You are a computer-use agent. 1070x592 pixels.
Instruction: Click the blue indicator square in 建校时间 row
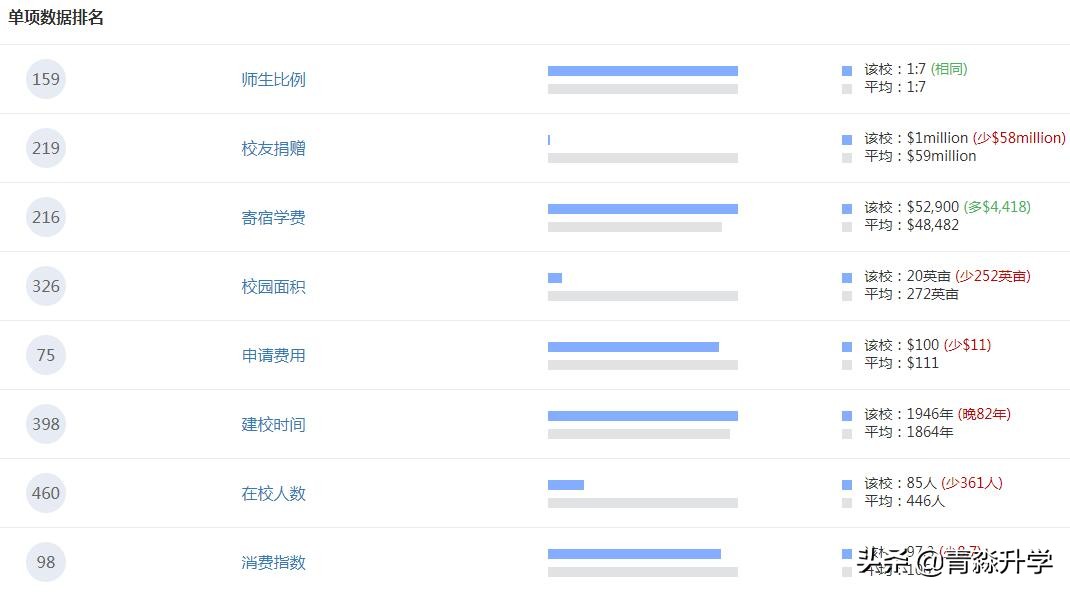(845, 413)
